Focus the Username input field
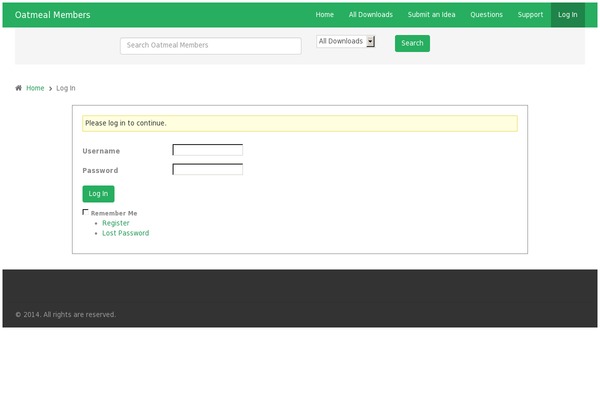 207,150
